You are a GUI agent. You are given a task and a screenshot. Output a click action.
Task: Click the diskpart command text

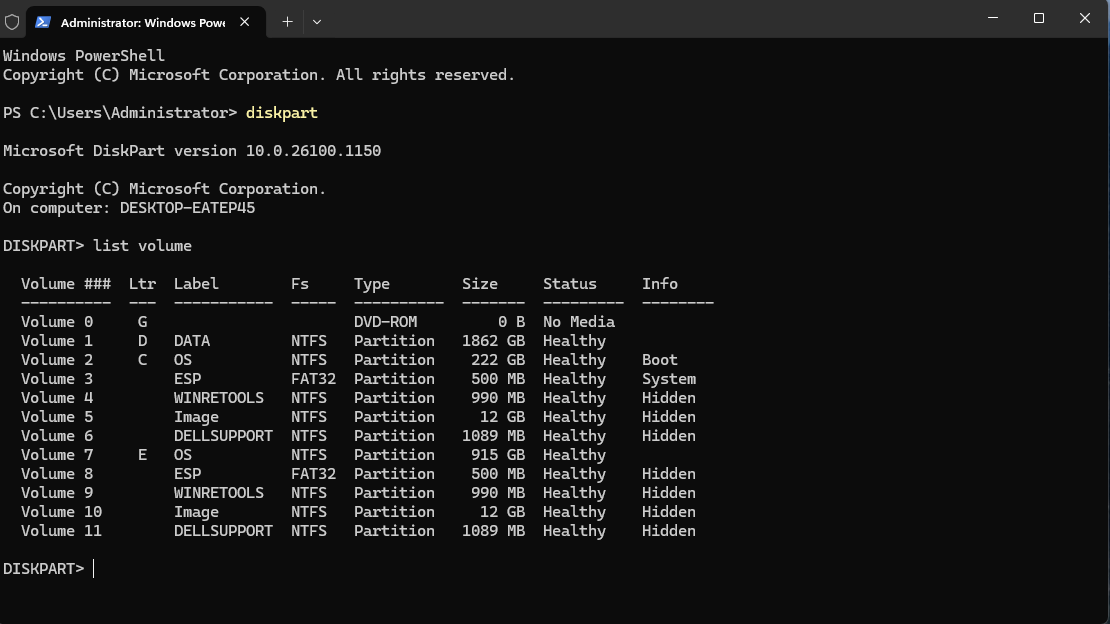(x=282, y=113)
